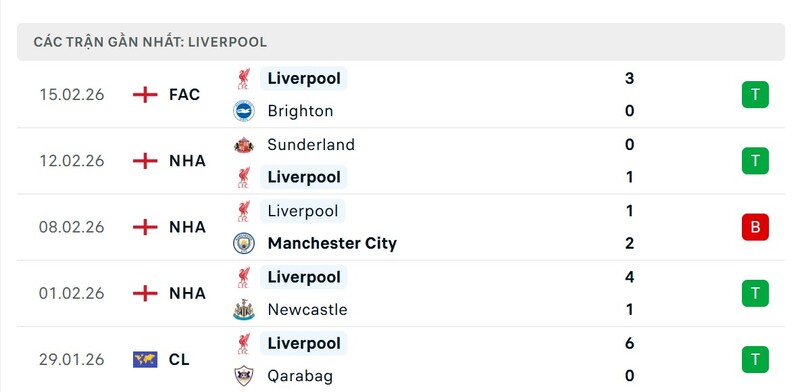Open the Brighton team link
Screen dimensions: 800x392
(x=300, y=111)
